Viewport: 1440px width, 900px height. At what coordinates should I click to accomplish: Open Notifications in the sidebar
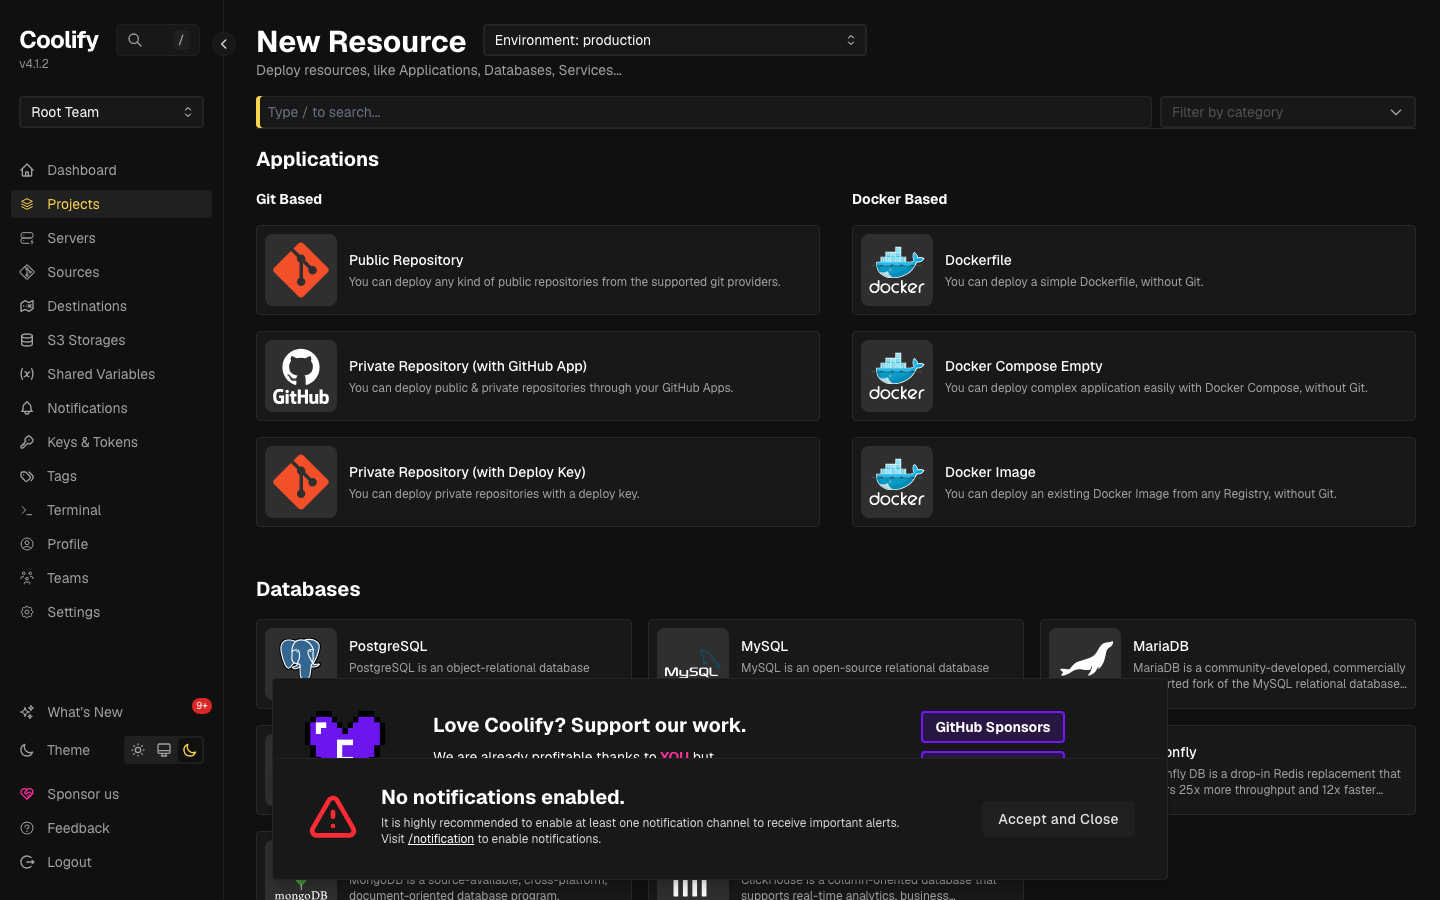[x=111, y=408]
